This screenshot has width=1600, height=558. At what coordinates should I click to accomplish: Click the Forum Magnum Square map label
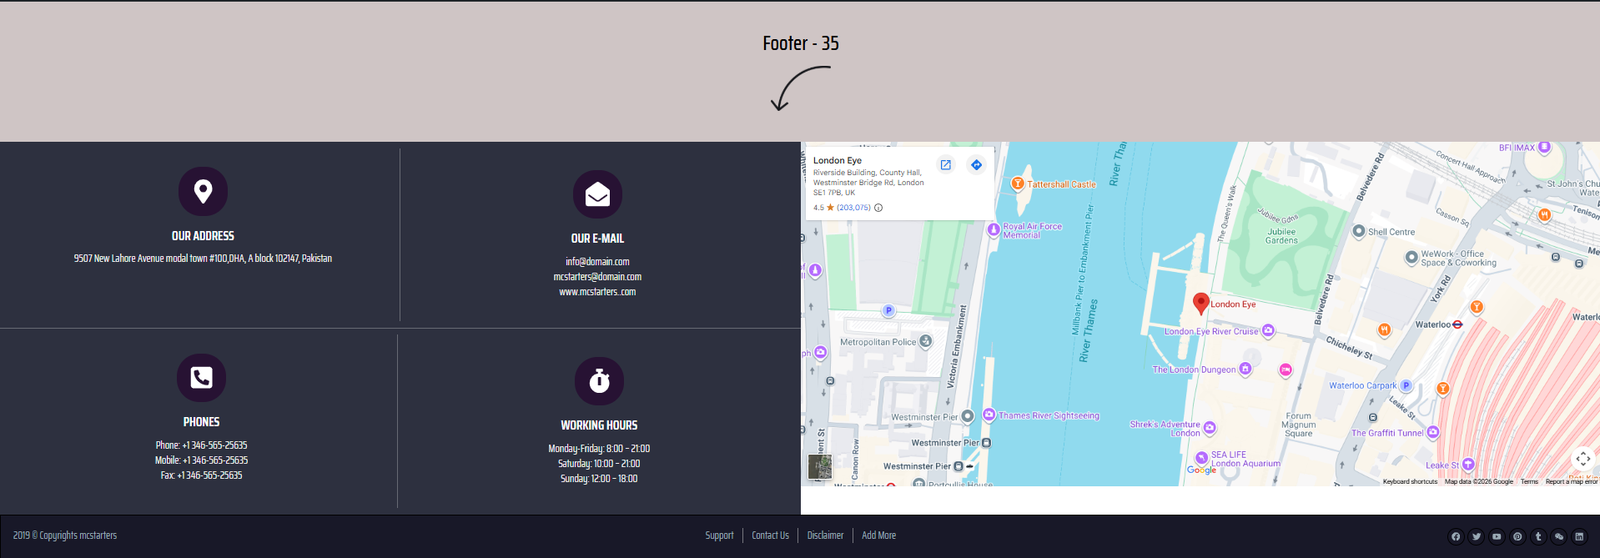(1299, 425)
